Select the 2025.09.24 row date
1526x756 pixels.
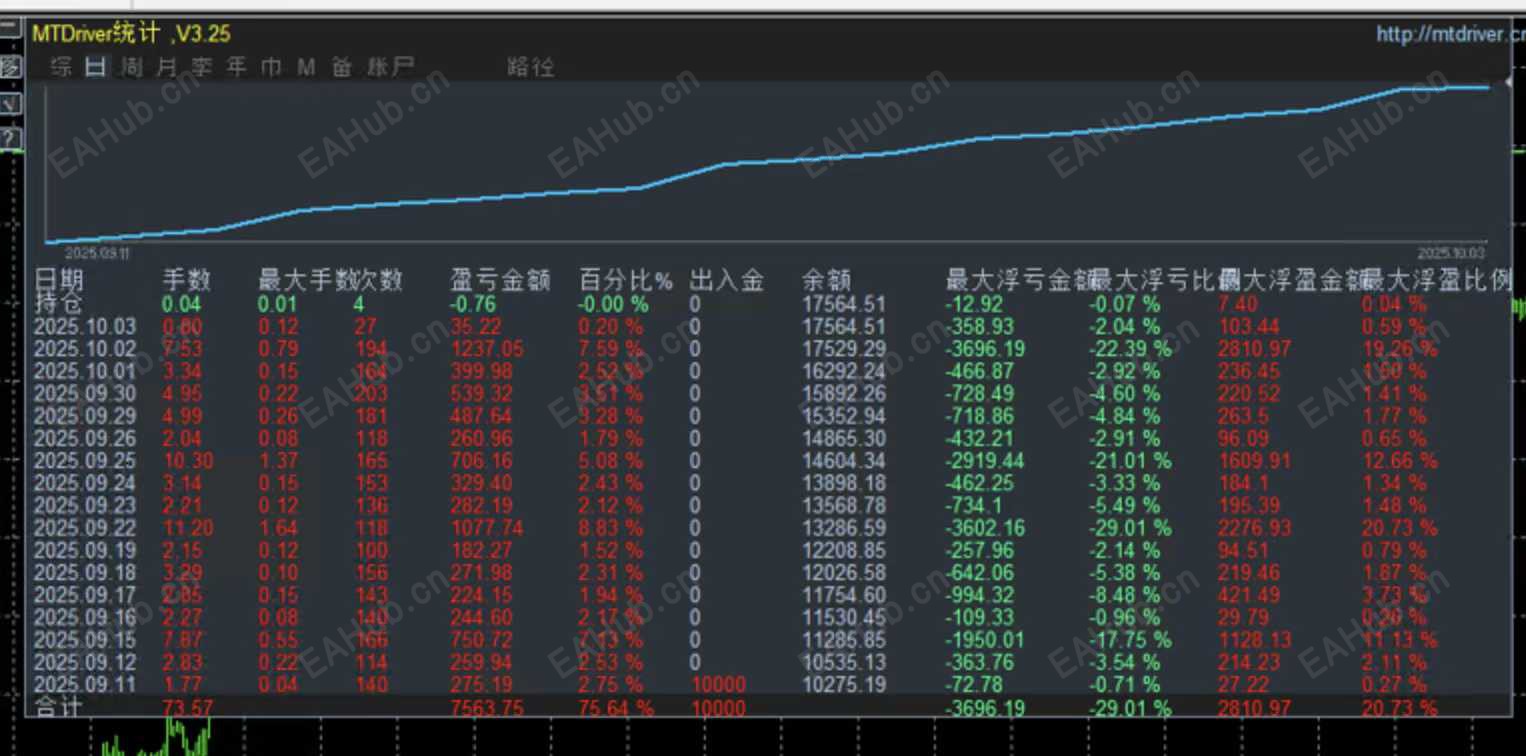(85, 483)
